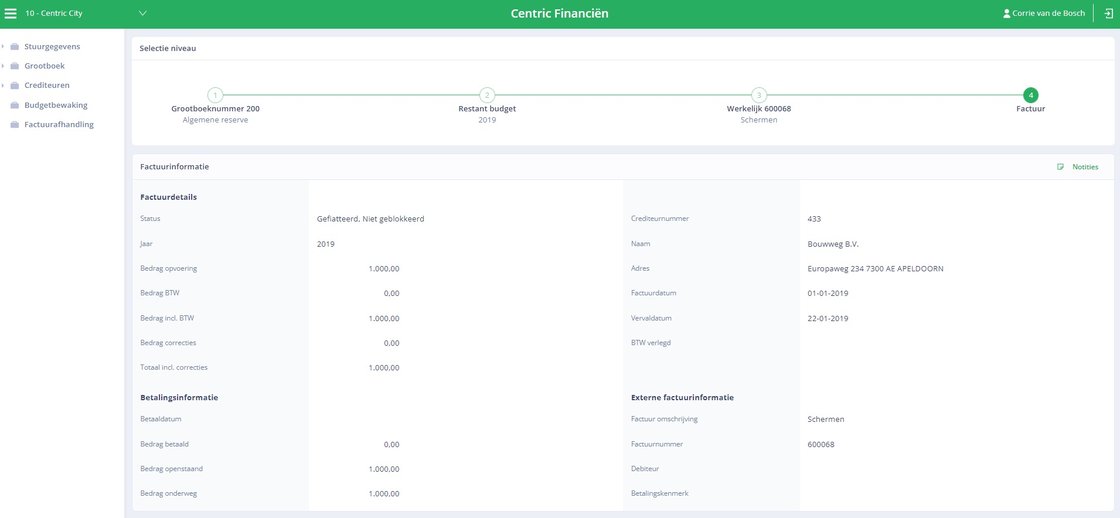
Task: Open Stuurgegevens in the sidebar
Action: point(52,46)
